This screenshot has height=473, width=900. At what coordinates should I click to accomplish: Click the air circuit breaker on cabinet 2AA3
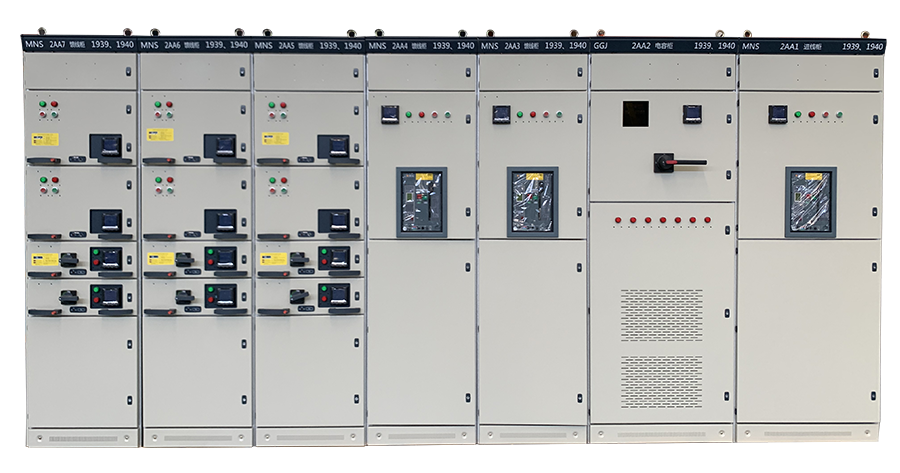(x=533, y=202)
